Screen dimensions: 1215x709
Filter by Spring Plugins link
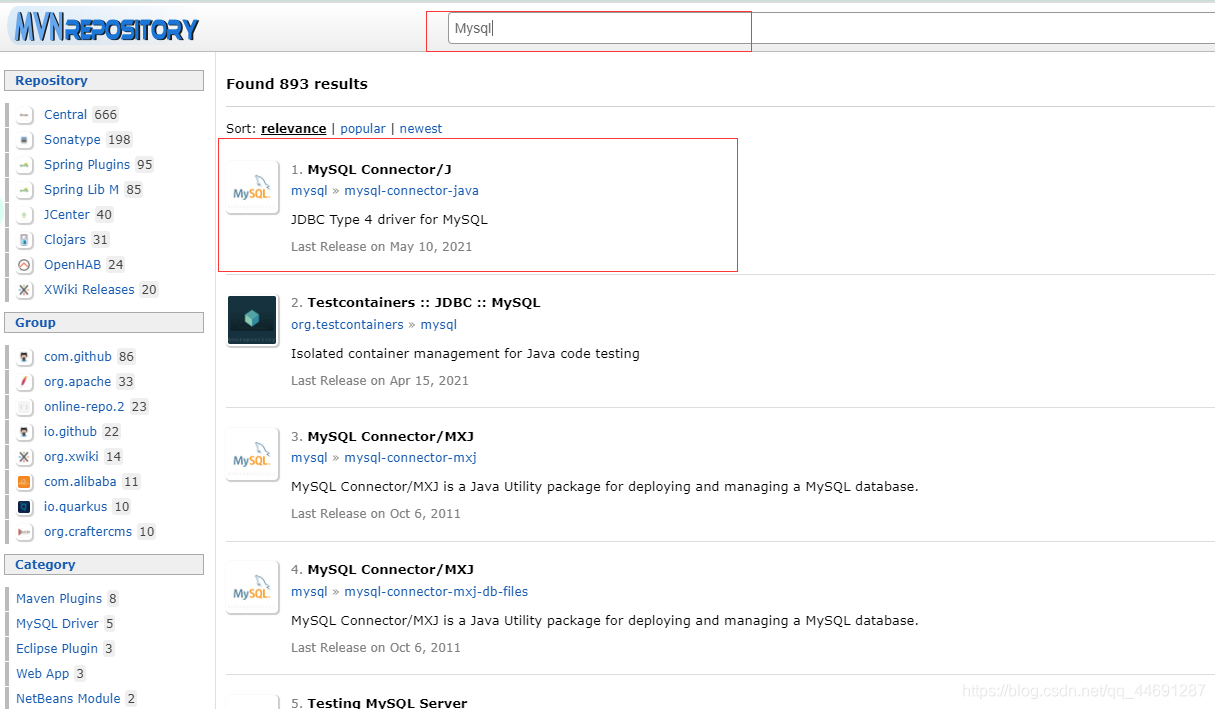pos(87,165)
